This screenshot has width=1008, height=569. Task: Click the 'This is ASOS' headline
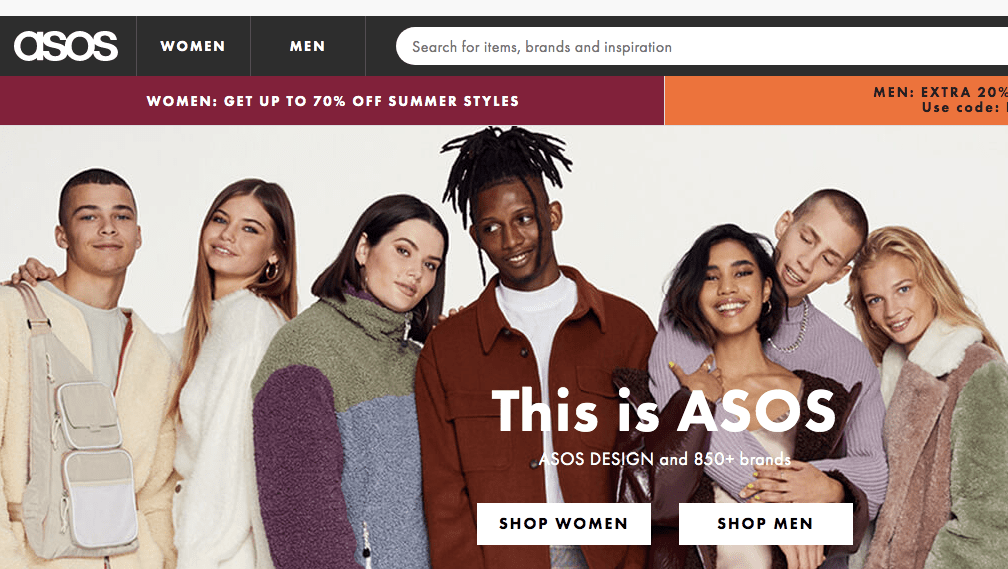663,411
